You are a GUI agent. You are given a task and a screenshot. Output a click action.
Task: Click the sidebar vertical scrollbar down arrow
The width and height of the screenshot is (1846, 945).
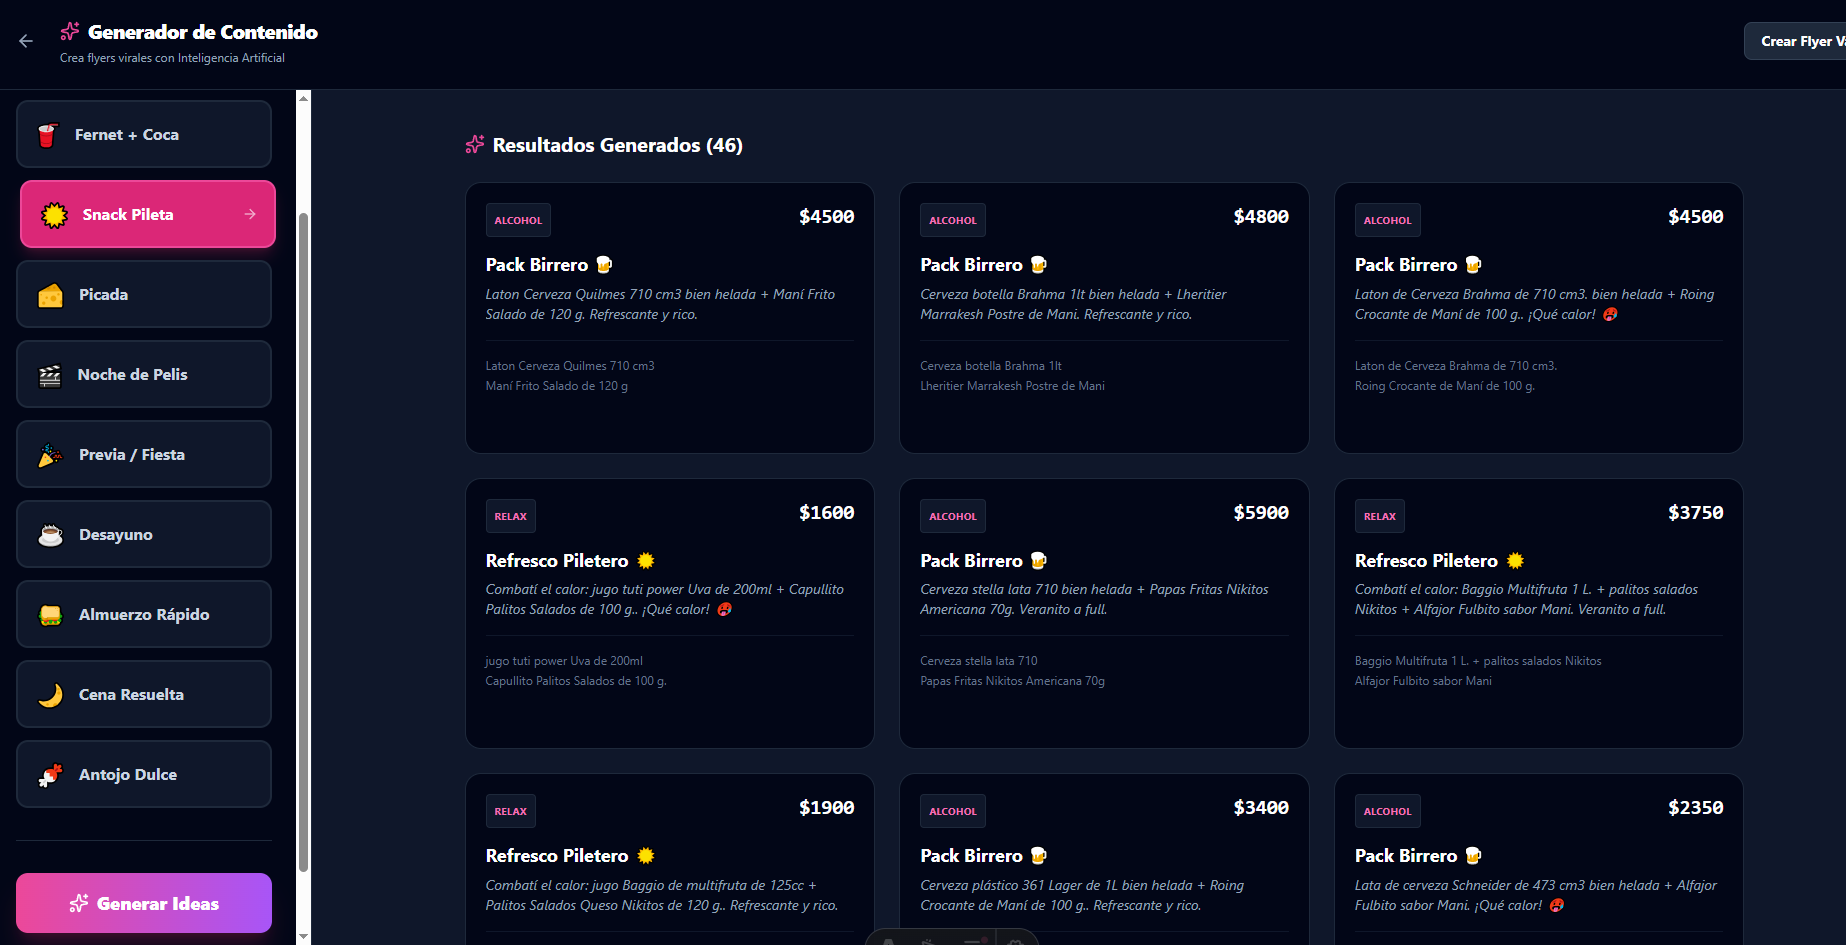[x=304, y=937]
